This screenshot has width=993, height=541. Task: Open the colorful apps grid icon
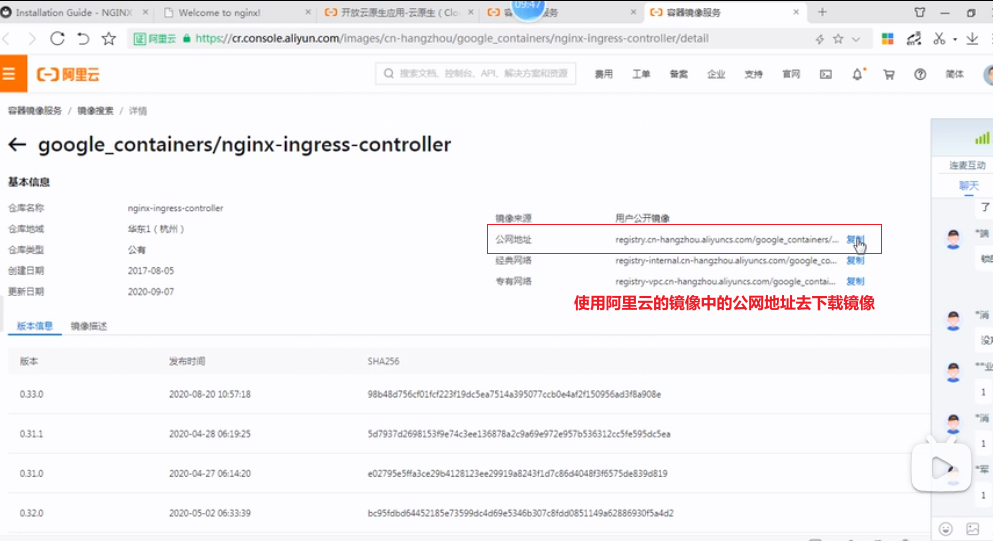[888, 39]
